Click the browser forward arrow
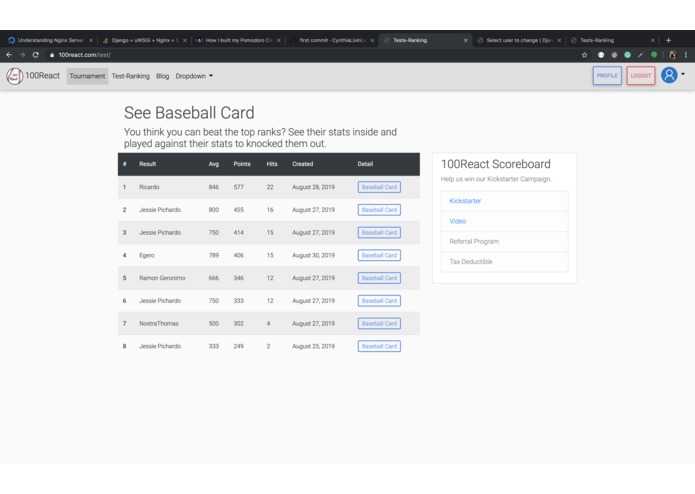Viewport: 695px width, 494px height. click(22, 55)
